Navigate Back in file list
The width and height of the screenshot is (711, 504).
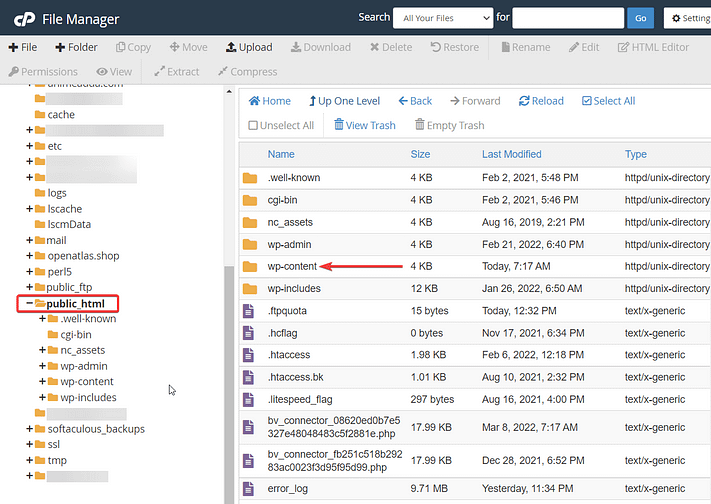tap(415, 101)
